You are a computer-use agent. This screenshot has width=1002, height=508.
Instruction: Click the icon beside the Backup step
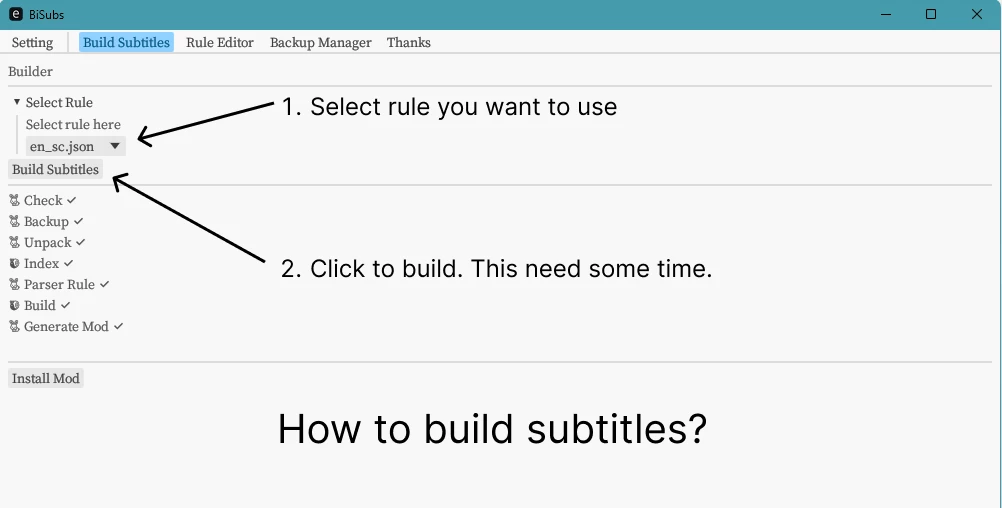click(x=14, y=222)
